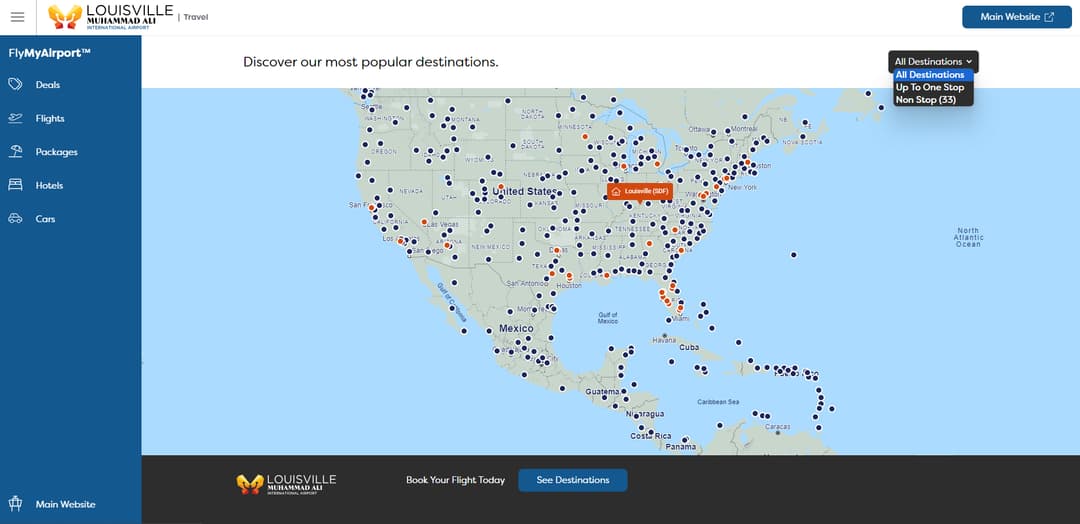Click the Flights airplane icon
The image size is (1080, 524).
pyautogui.click(x=15, y=118)
